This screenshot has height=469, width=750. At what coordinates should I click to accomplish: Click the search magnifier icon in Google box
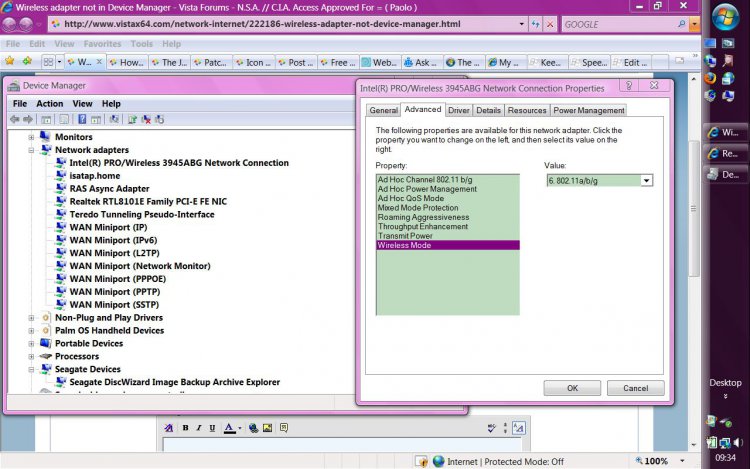point(682,24)
